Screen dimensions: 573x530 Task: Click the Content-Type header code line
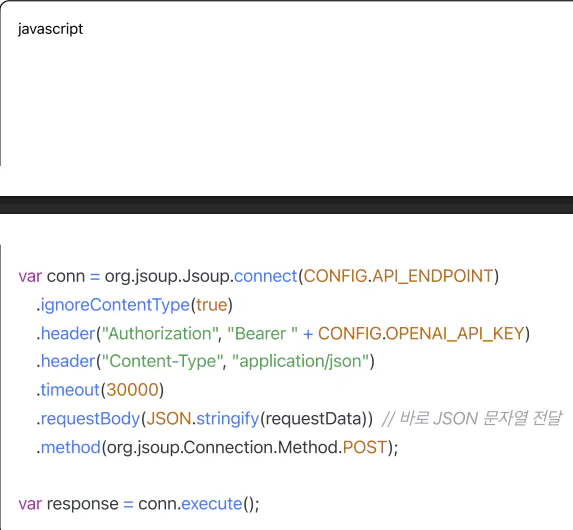(205, 361)
